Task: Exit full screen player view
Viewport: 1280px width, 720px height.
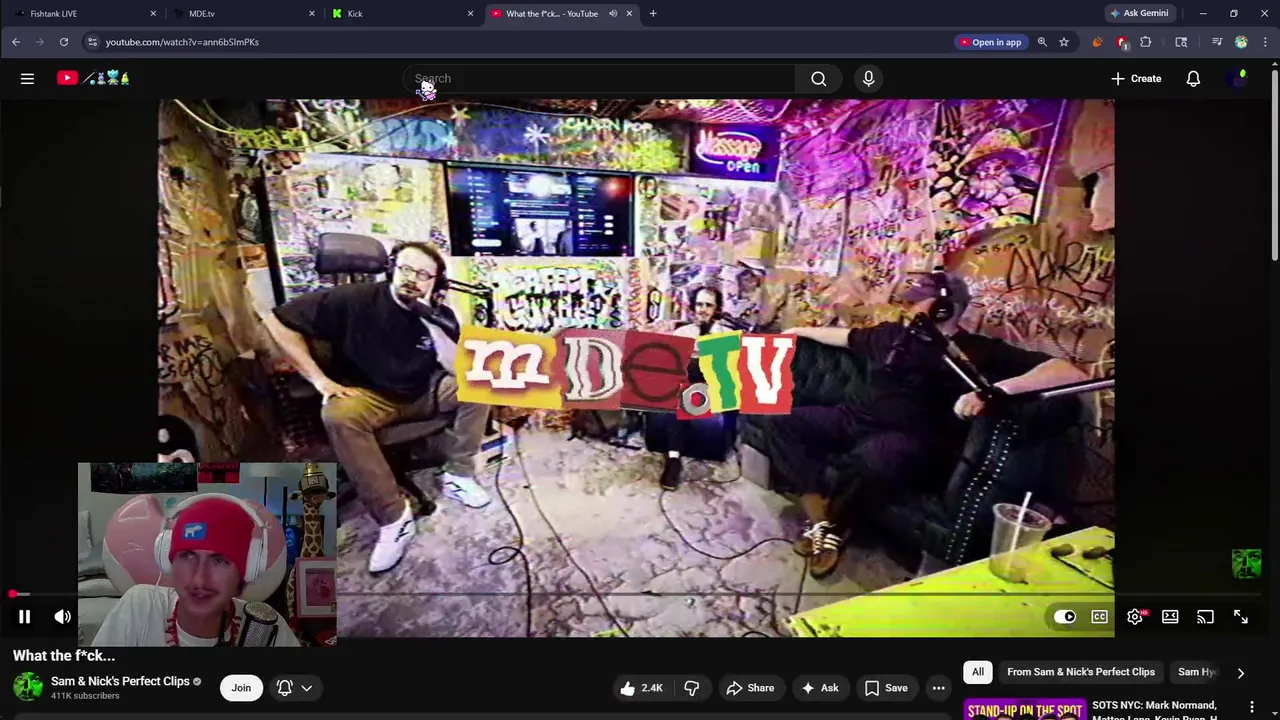Action: pos(1240,617)
